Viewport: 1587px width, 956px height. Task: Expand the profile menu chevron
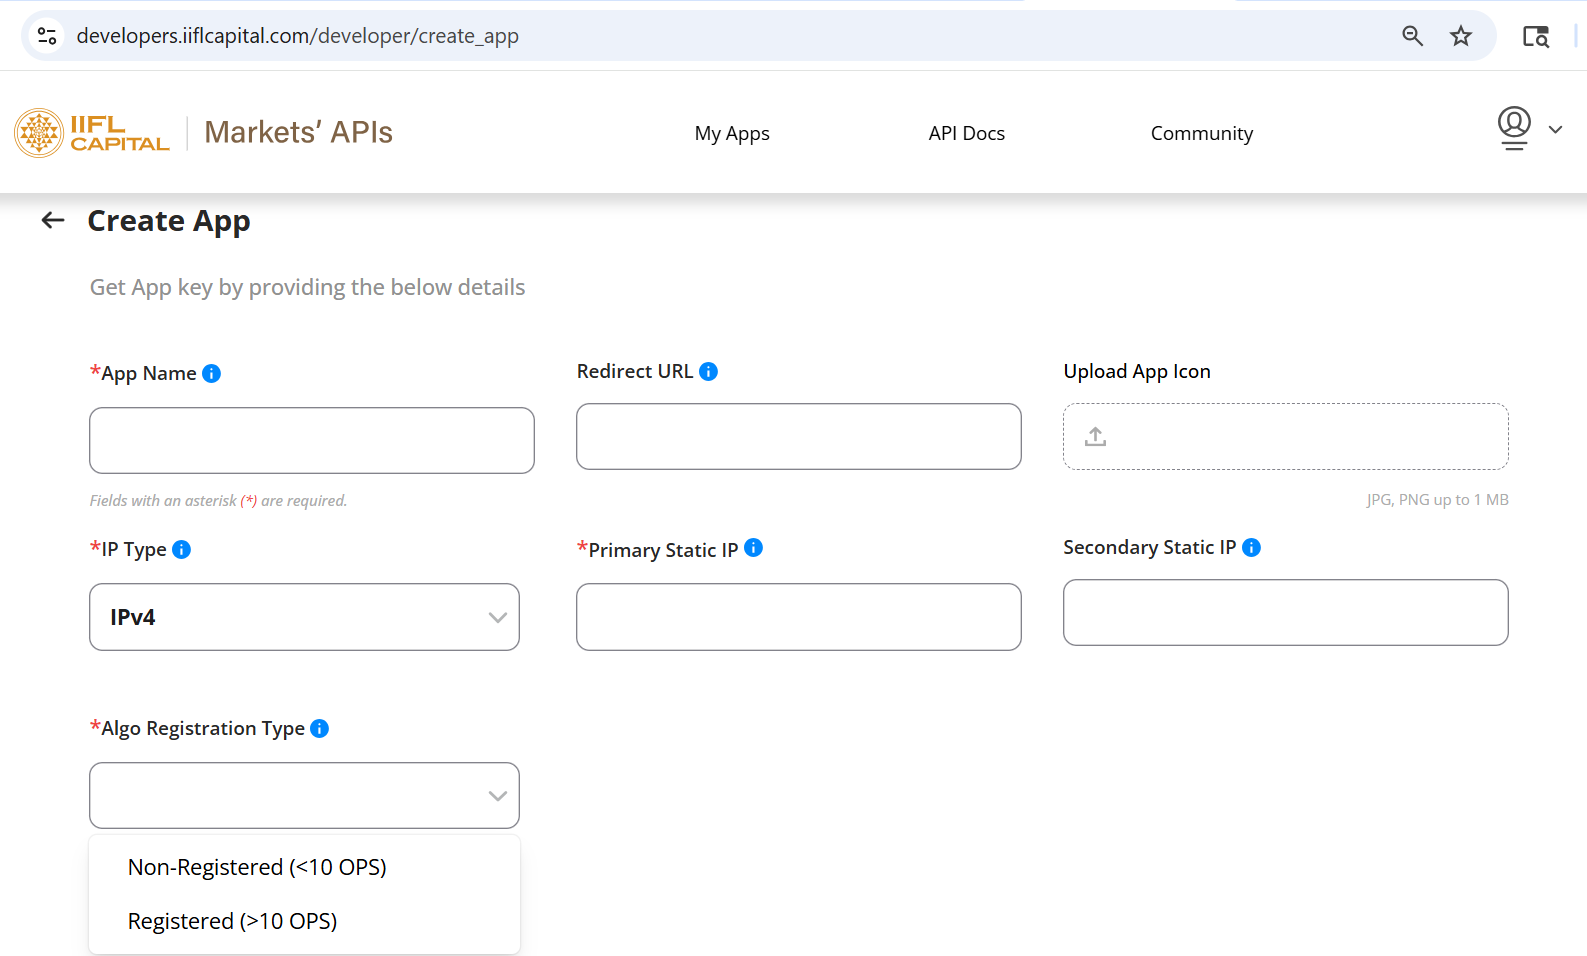point(1555,129)
